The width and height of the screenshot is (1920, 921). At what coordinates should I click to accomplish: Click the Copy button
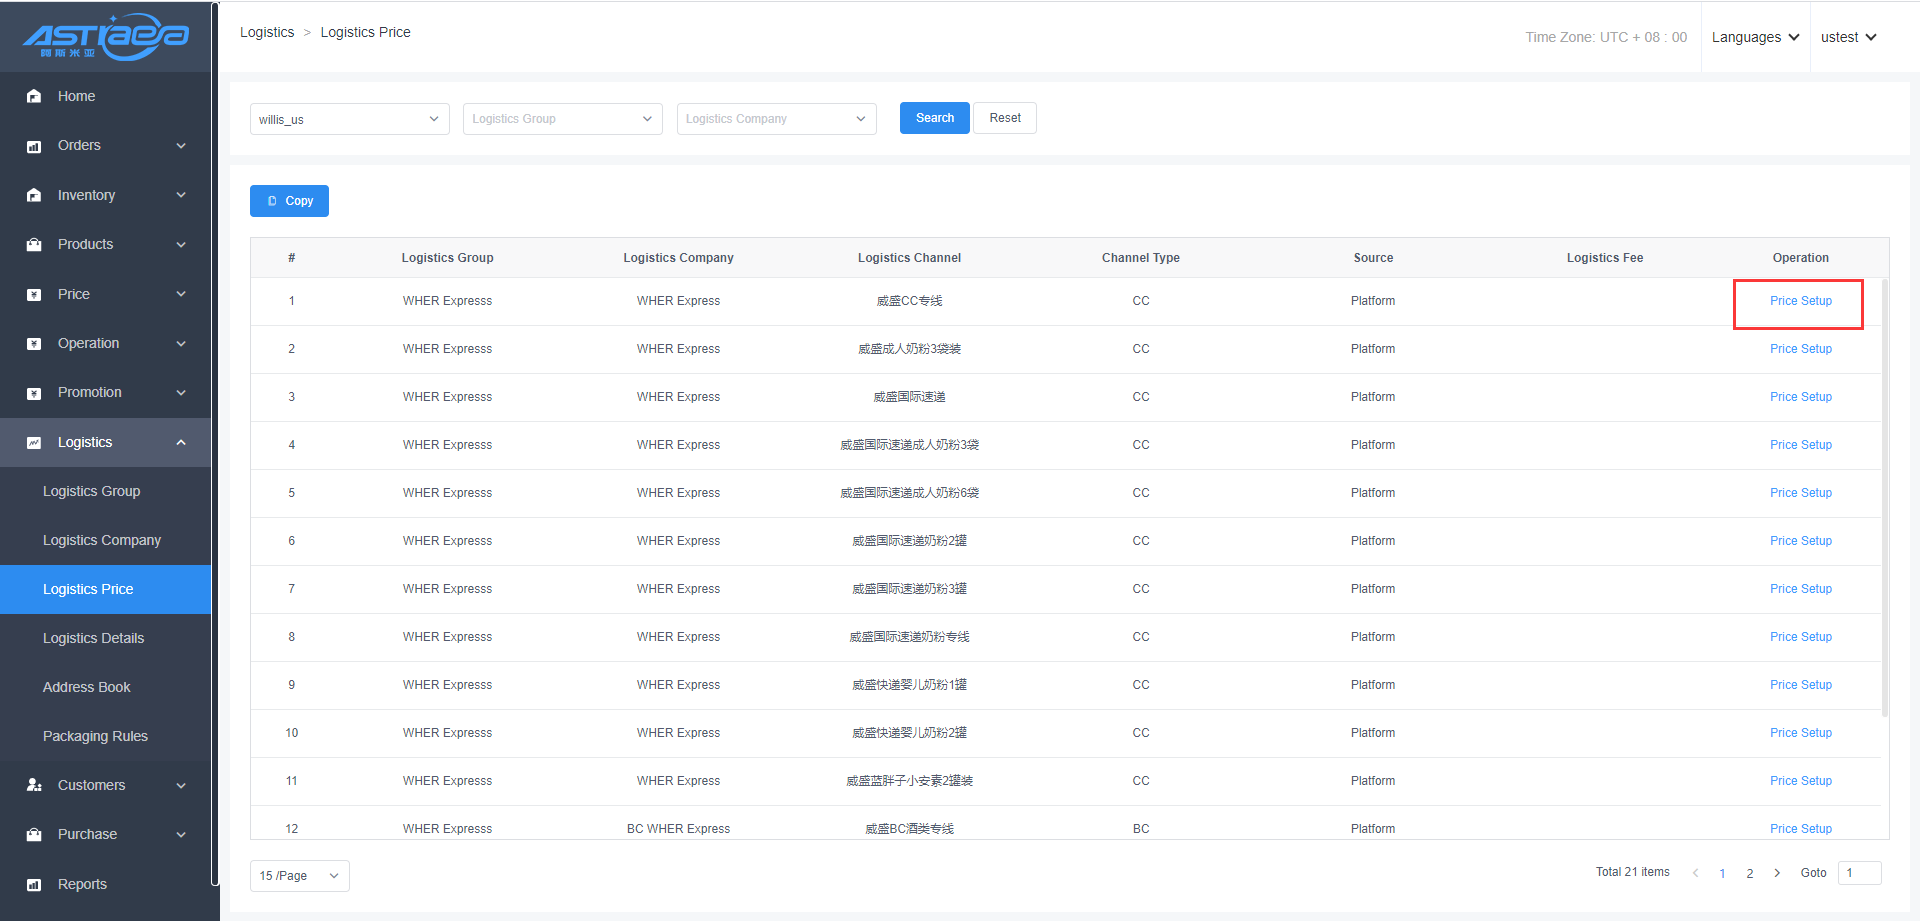[x=289, y=201]
